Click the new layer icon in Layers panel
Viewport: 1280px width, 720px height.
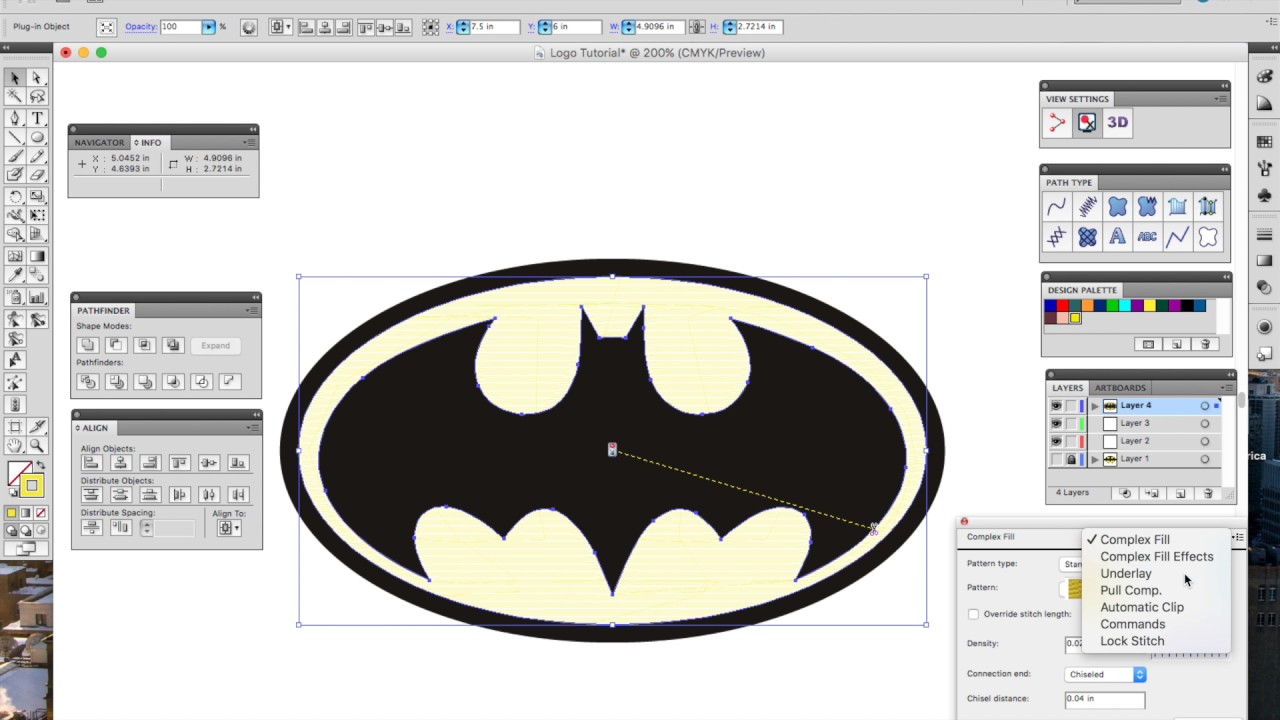click(x=1180, y=493)
